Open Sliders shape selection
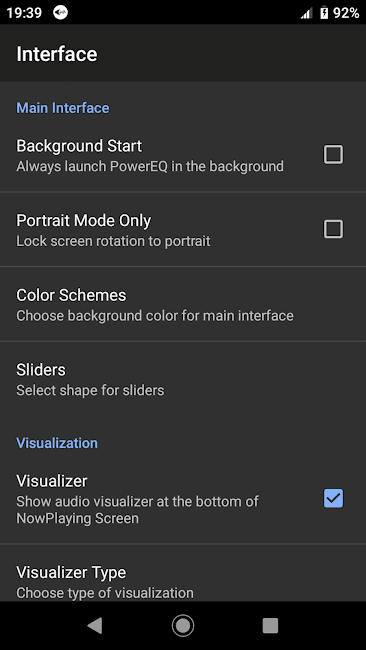Viewport: 366px width, 650px height. point(183,379)
